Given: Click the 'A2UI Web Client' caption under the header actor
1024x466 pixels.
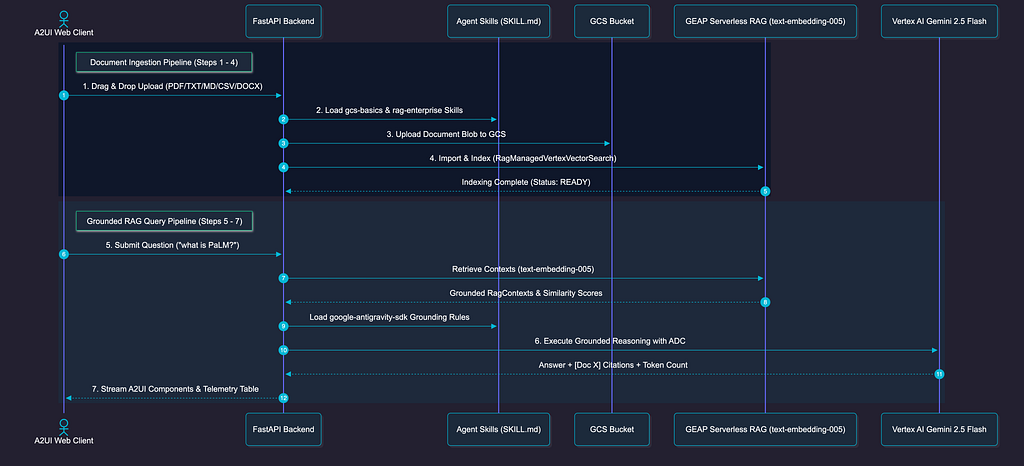Looking at the screenshot, I should 63,32.
